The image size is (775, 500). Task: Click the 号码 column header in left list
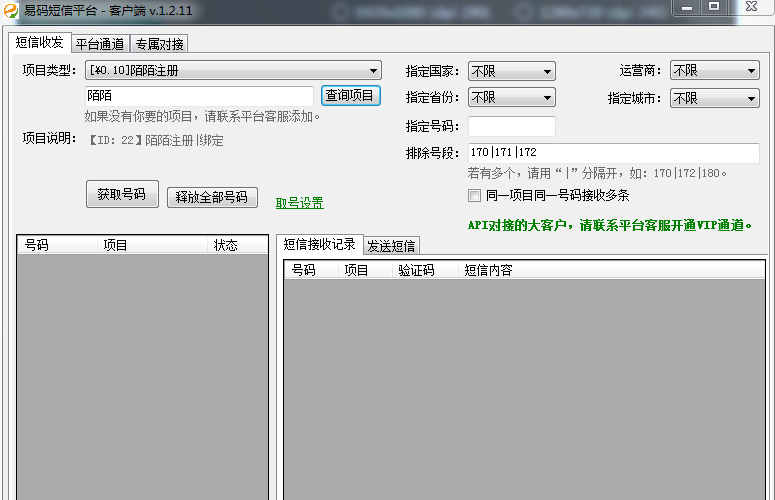[57, 245]
